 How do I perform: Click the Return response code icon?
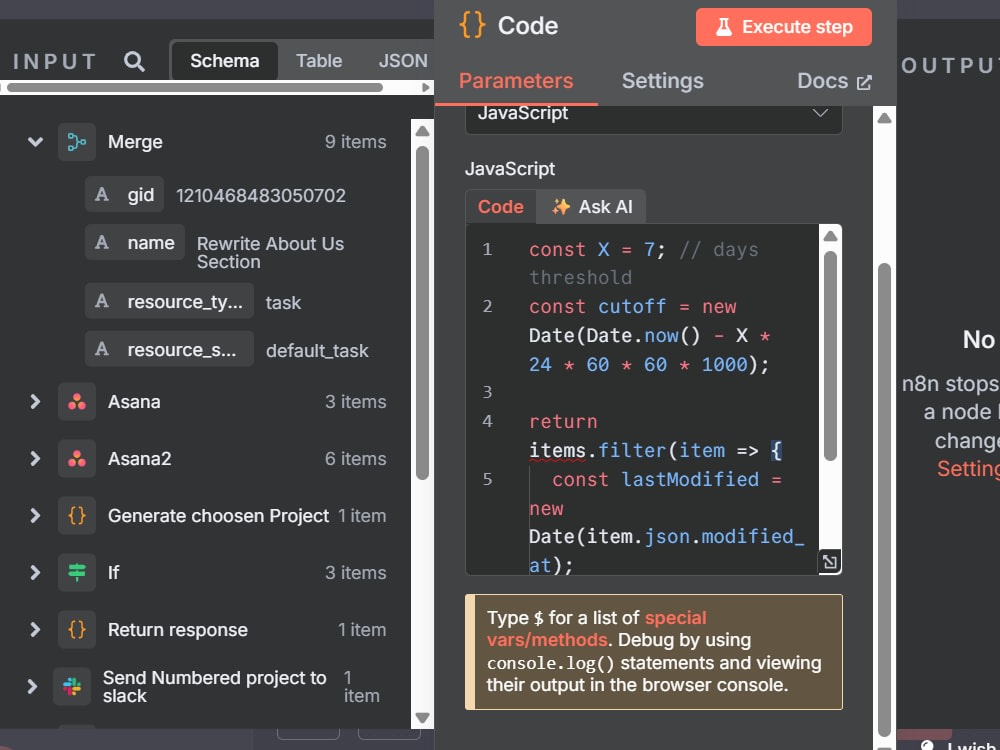[77, 629]
